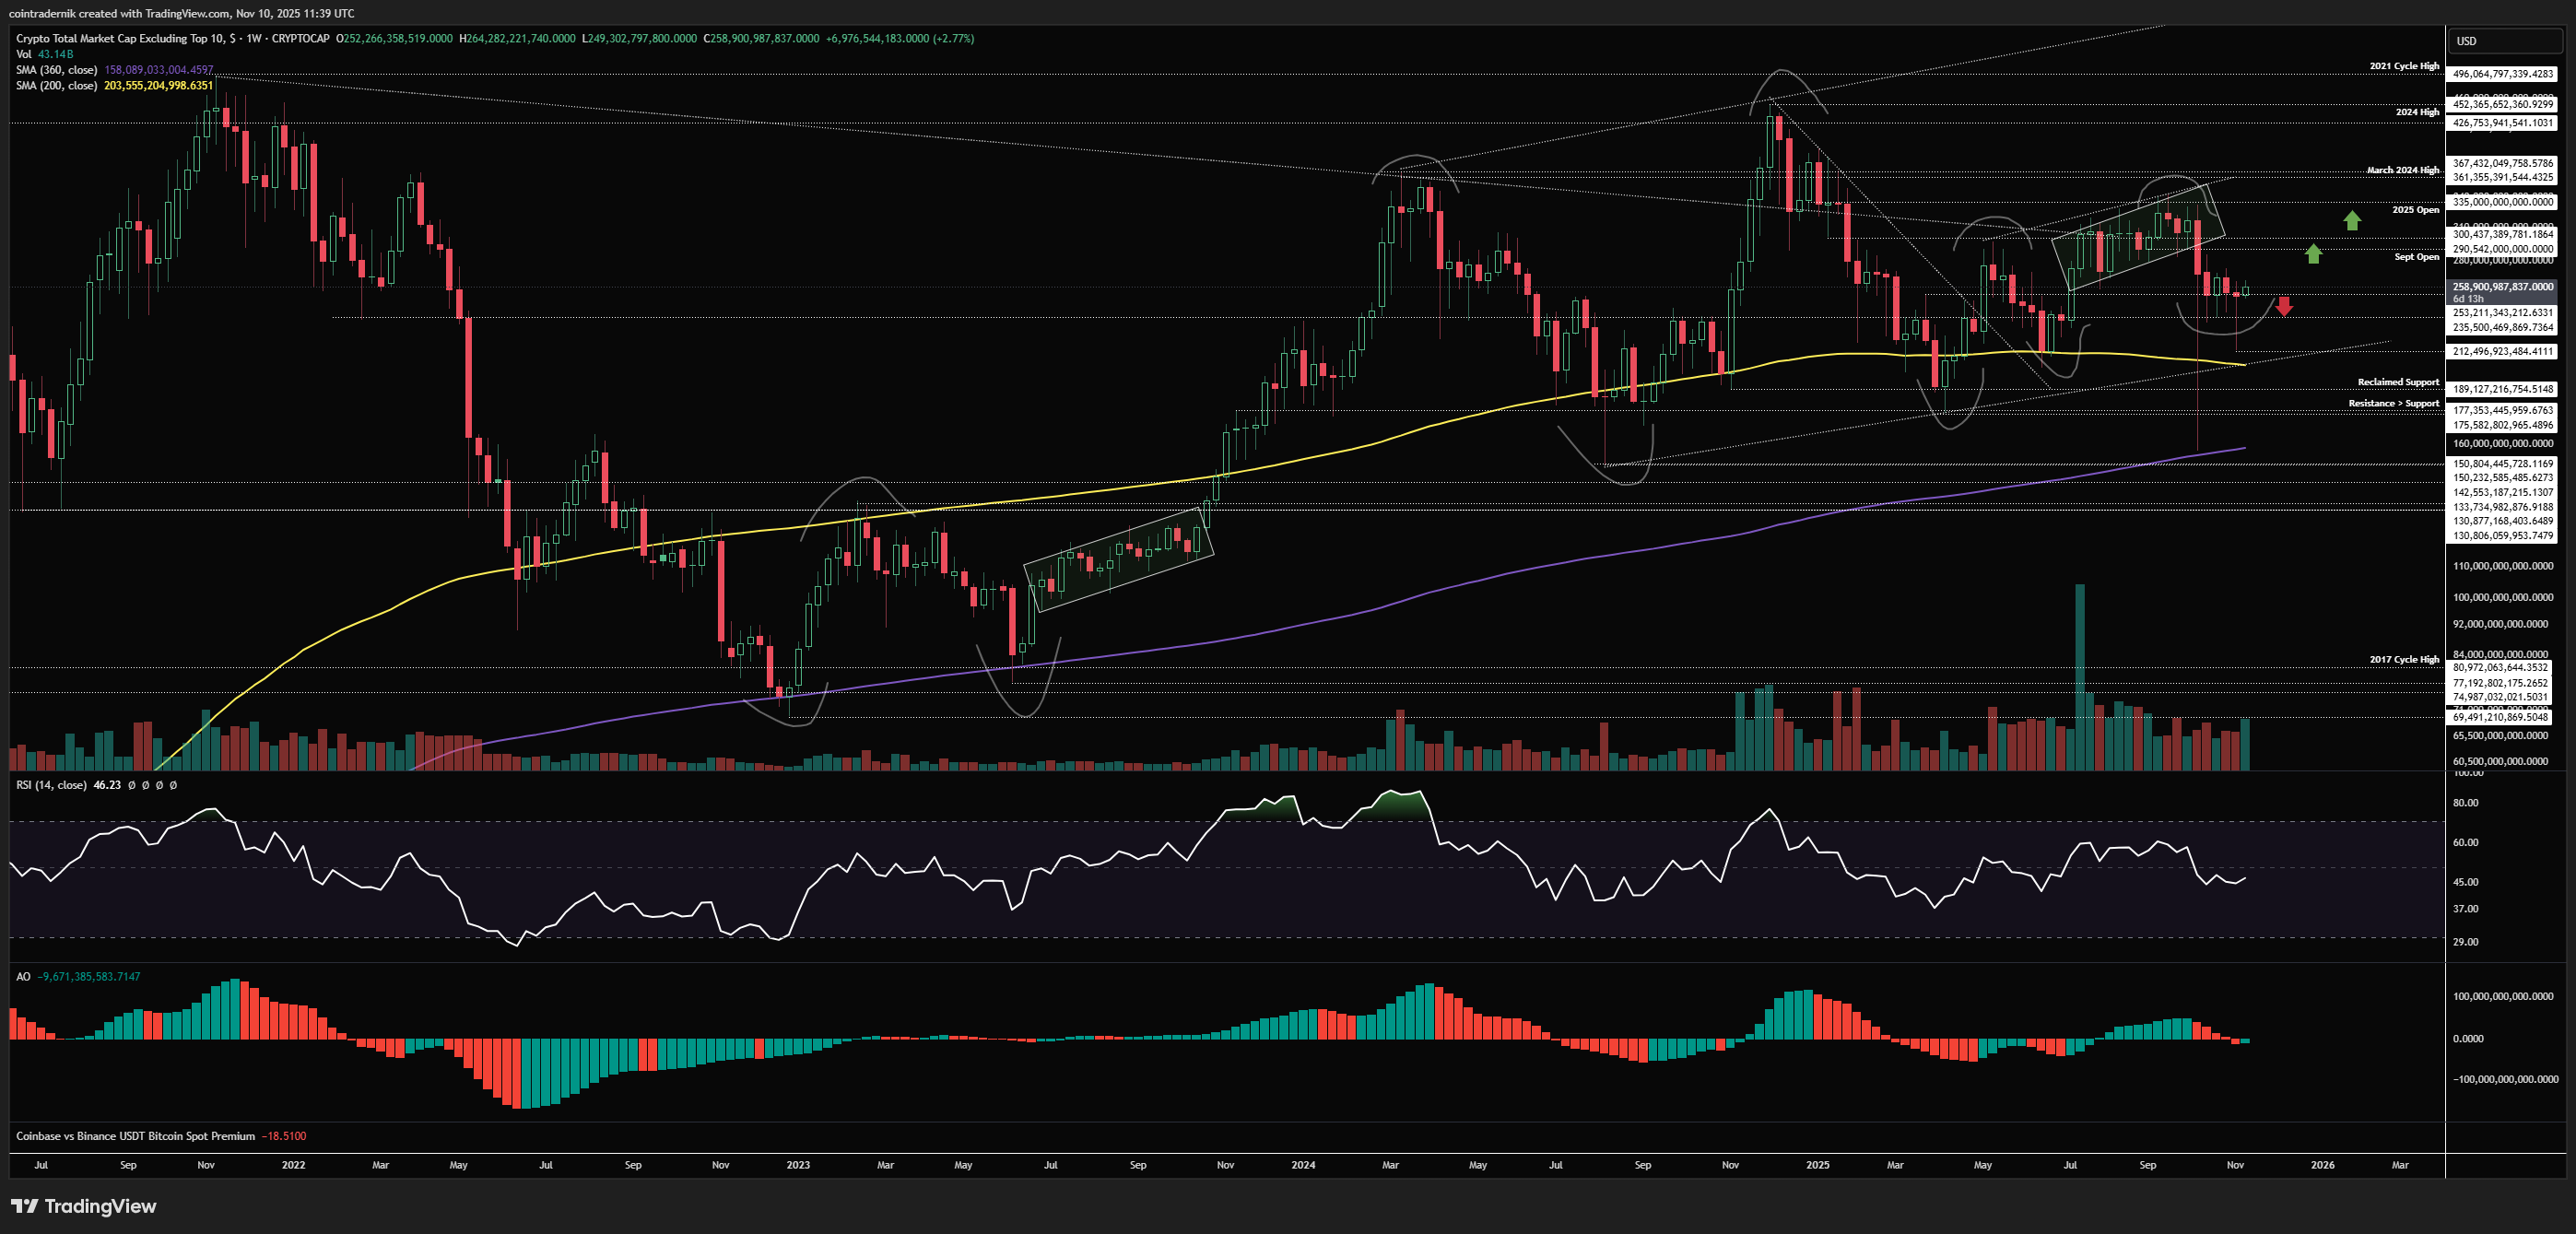
Task: Click the RSI (14, close) legend label
Action: (51, 785)
